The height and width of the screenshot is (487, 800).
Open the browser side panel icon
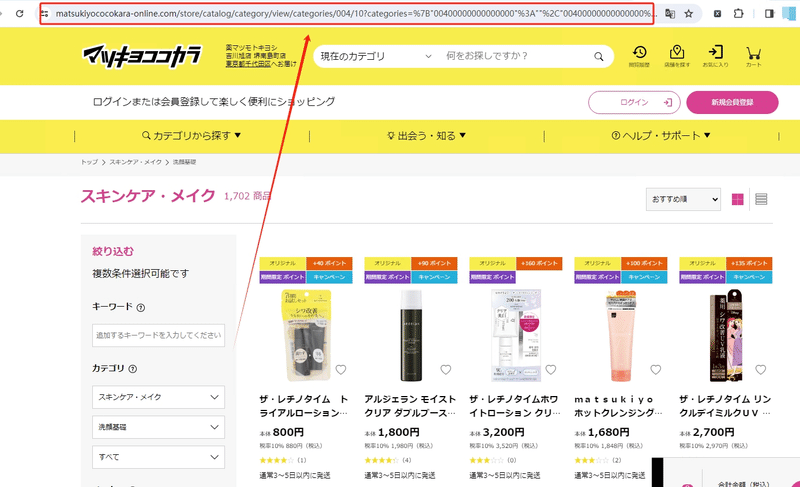tap(769, 14)
